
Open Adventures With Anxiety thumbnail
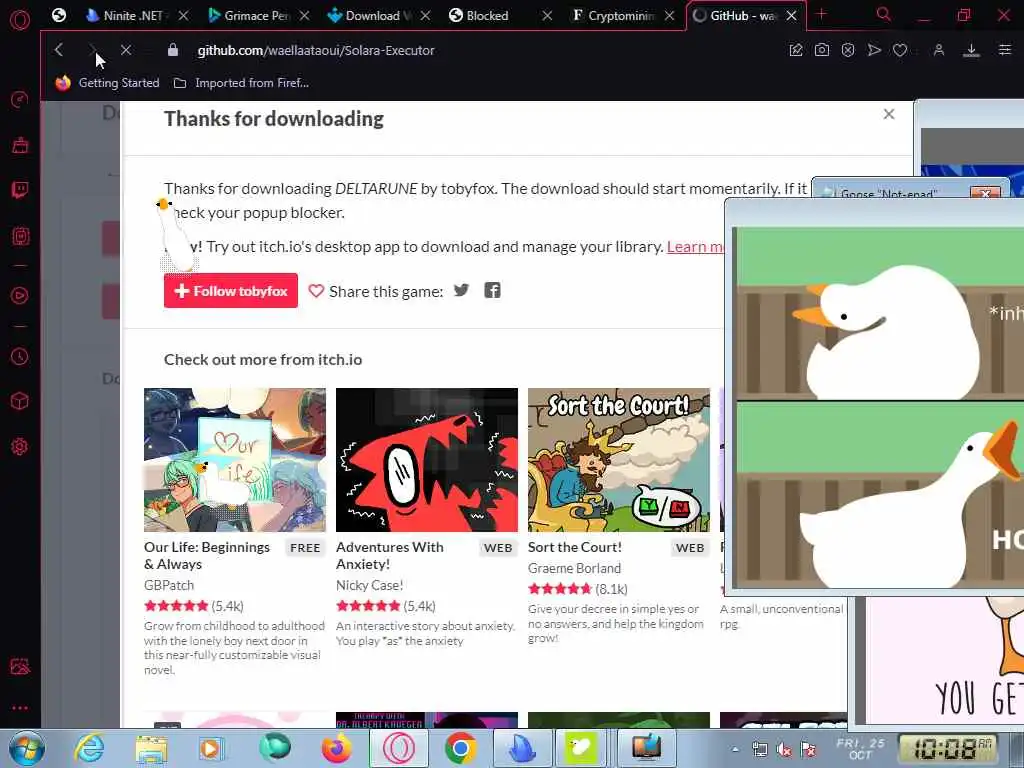[426, 460]
